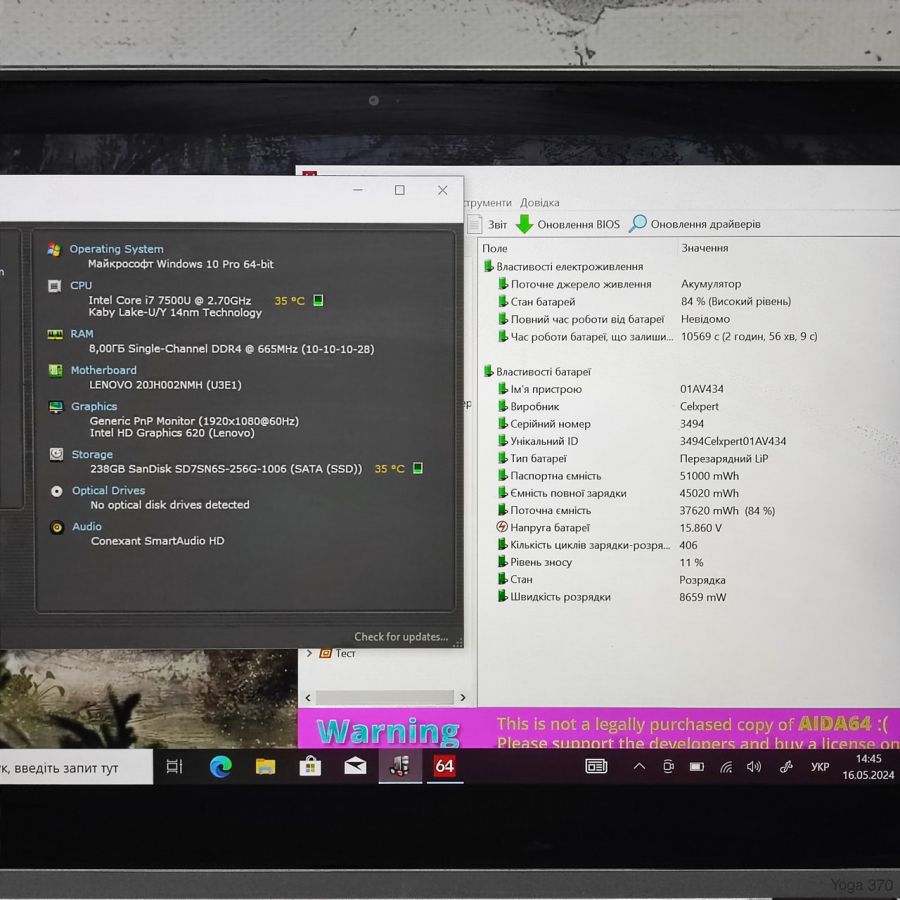Open the Optical Drives section link
900x900 pixels.
tap(108, 491)
